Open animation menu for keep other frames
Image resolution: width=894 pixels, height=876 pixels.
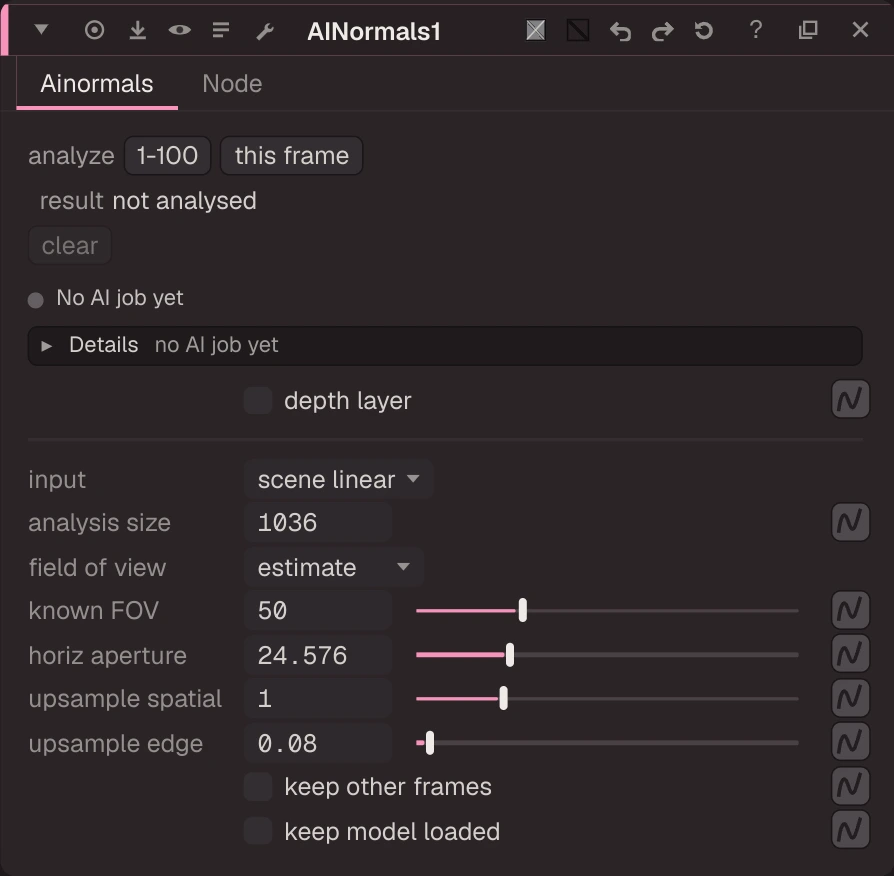coord(850,785)
